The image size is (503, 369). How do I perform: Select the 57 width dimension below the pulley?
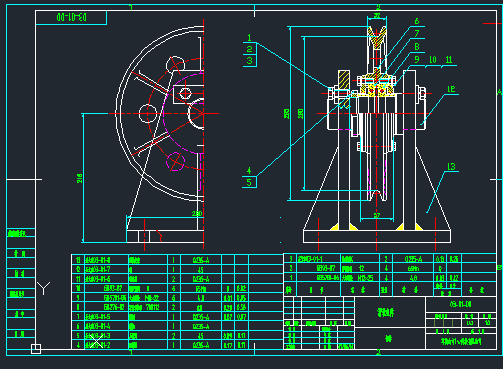377,215
